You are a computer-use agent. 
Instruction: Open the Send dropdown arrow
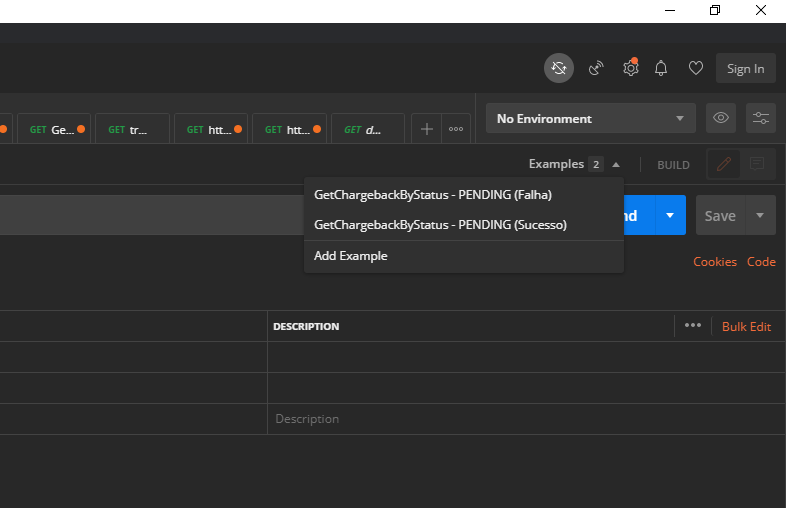(x=671, y=215)
